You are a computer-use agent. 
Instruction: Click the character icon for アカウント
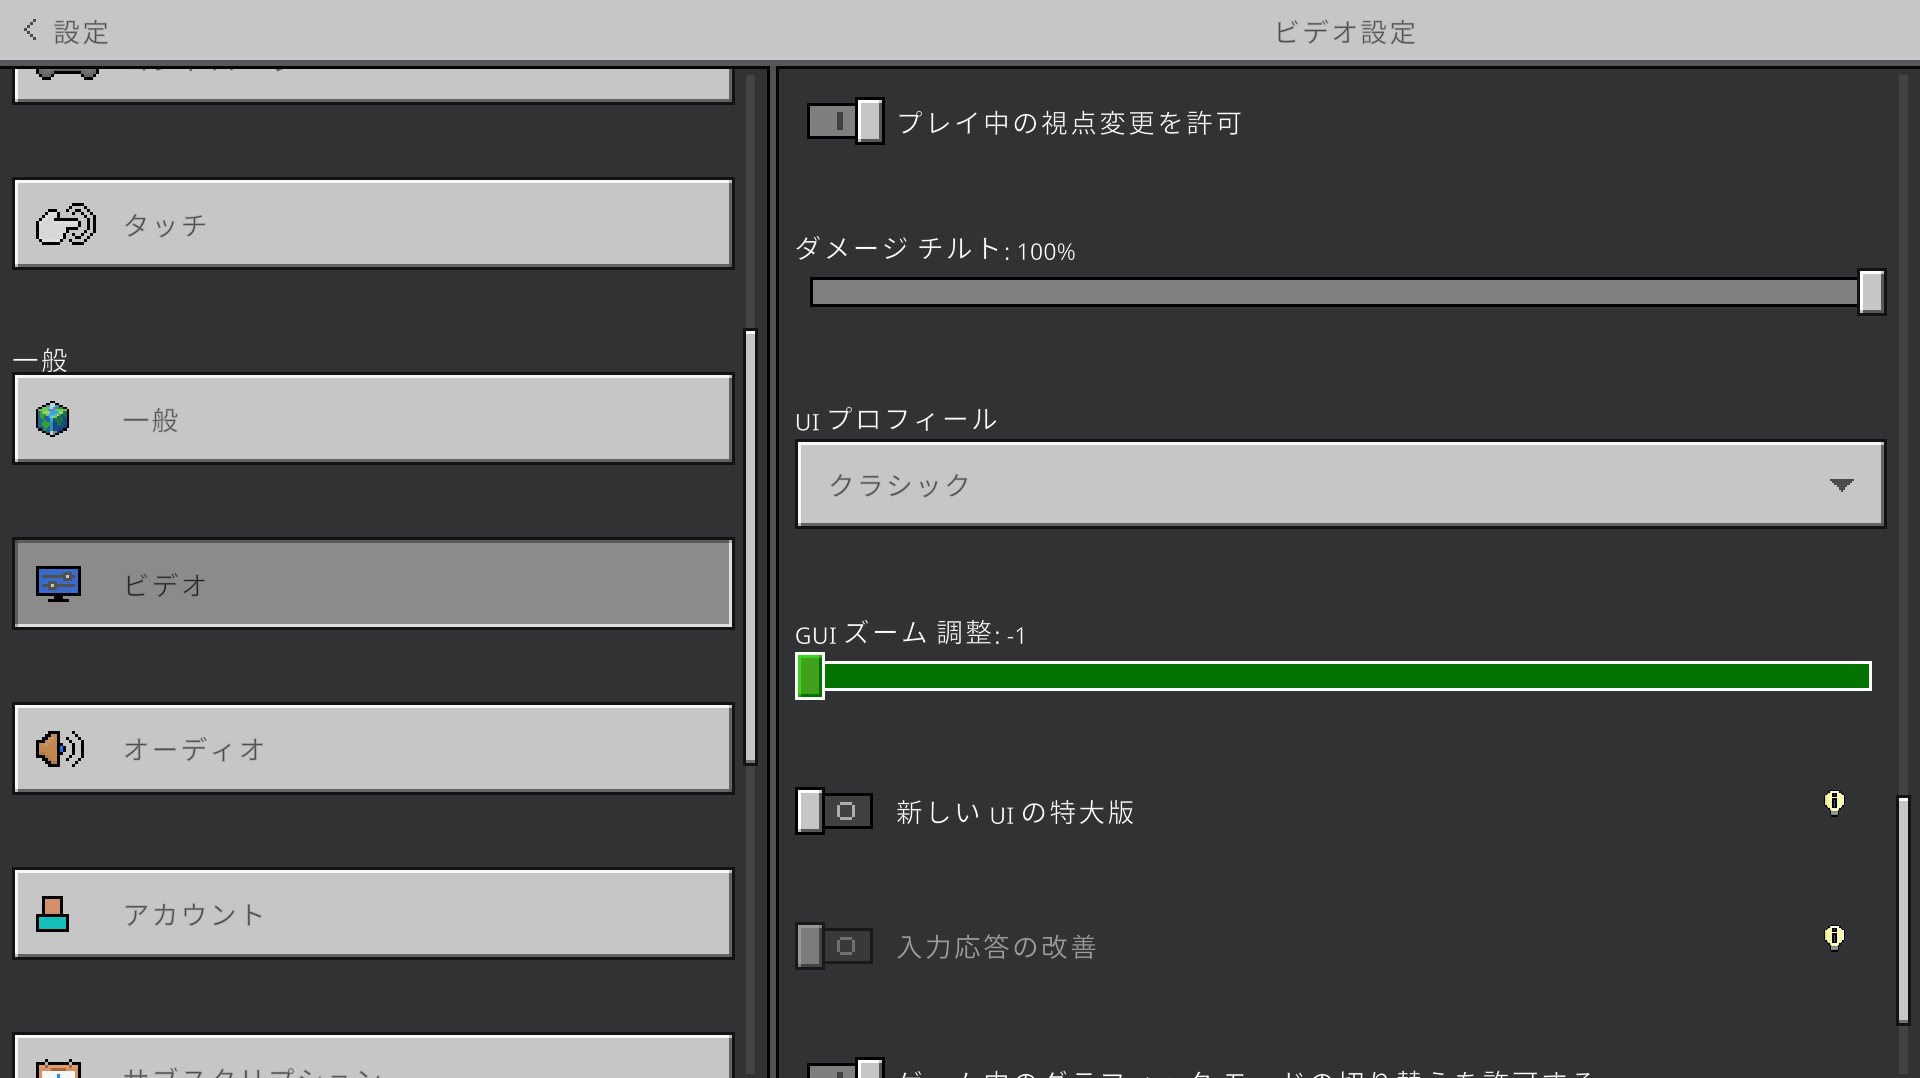coord(52,914)
